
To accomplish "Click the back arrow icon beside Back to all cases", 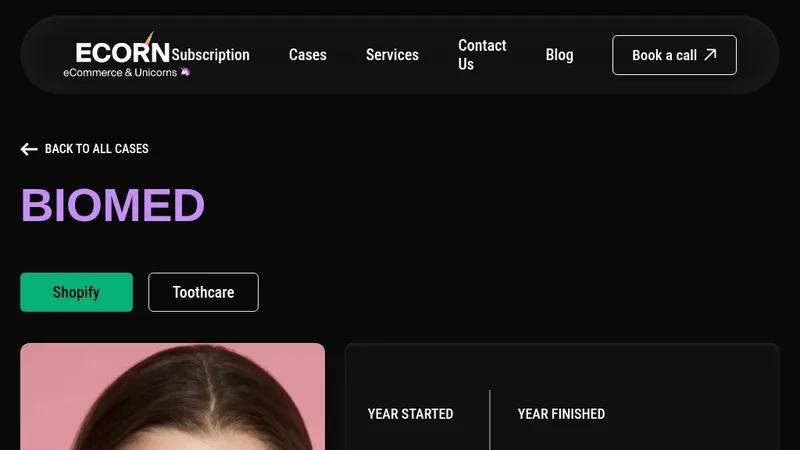I will point(29,149).
